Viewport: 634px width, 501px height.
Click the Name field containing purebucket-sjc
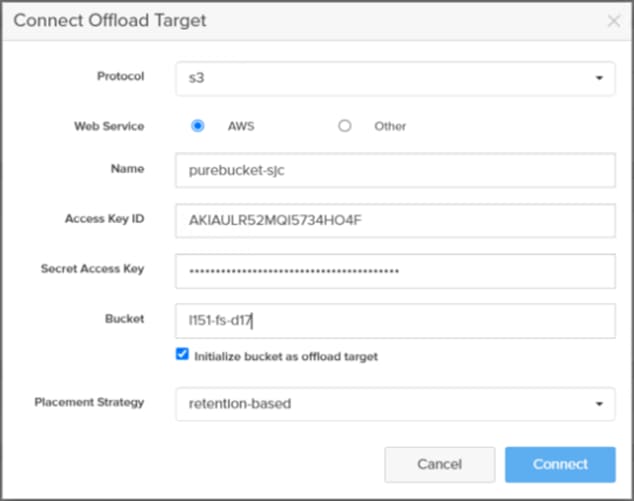point(395,170)
